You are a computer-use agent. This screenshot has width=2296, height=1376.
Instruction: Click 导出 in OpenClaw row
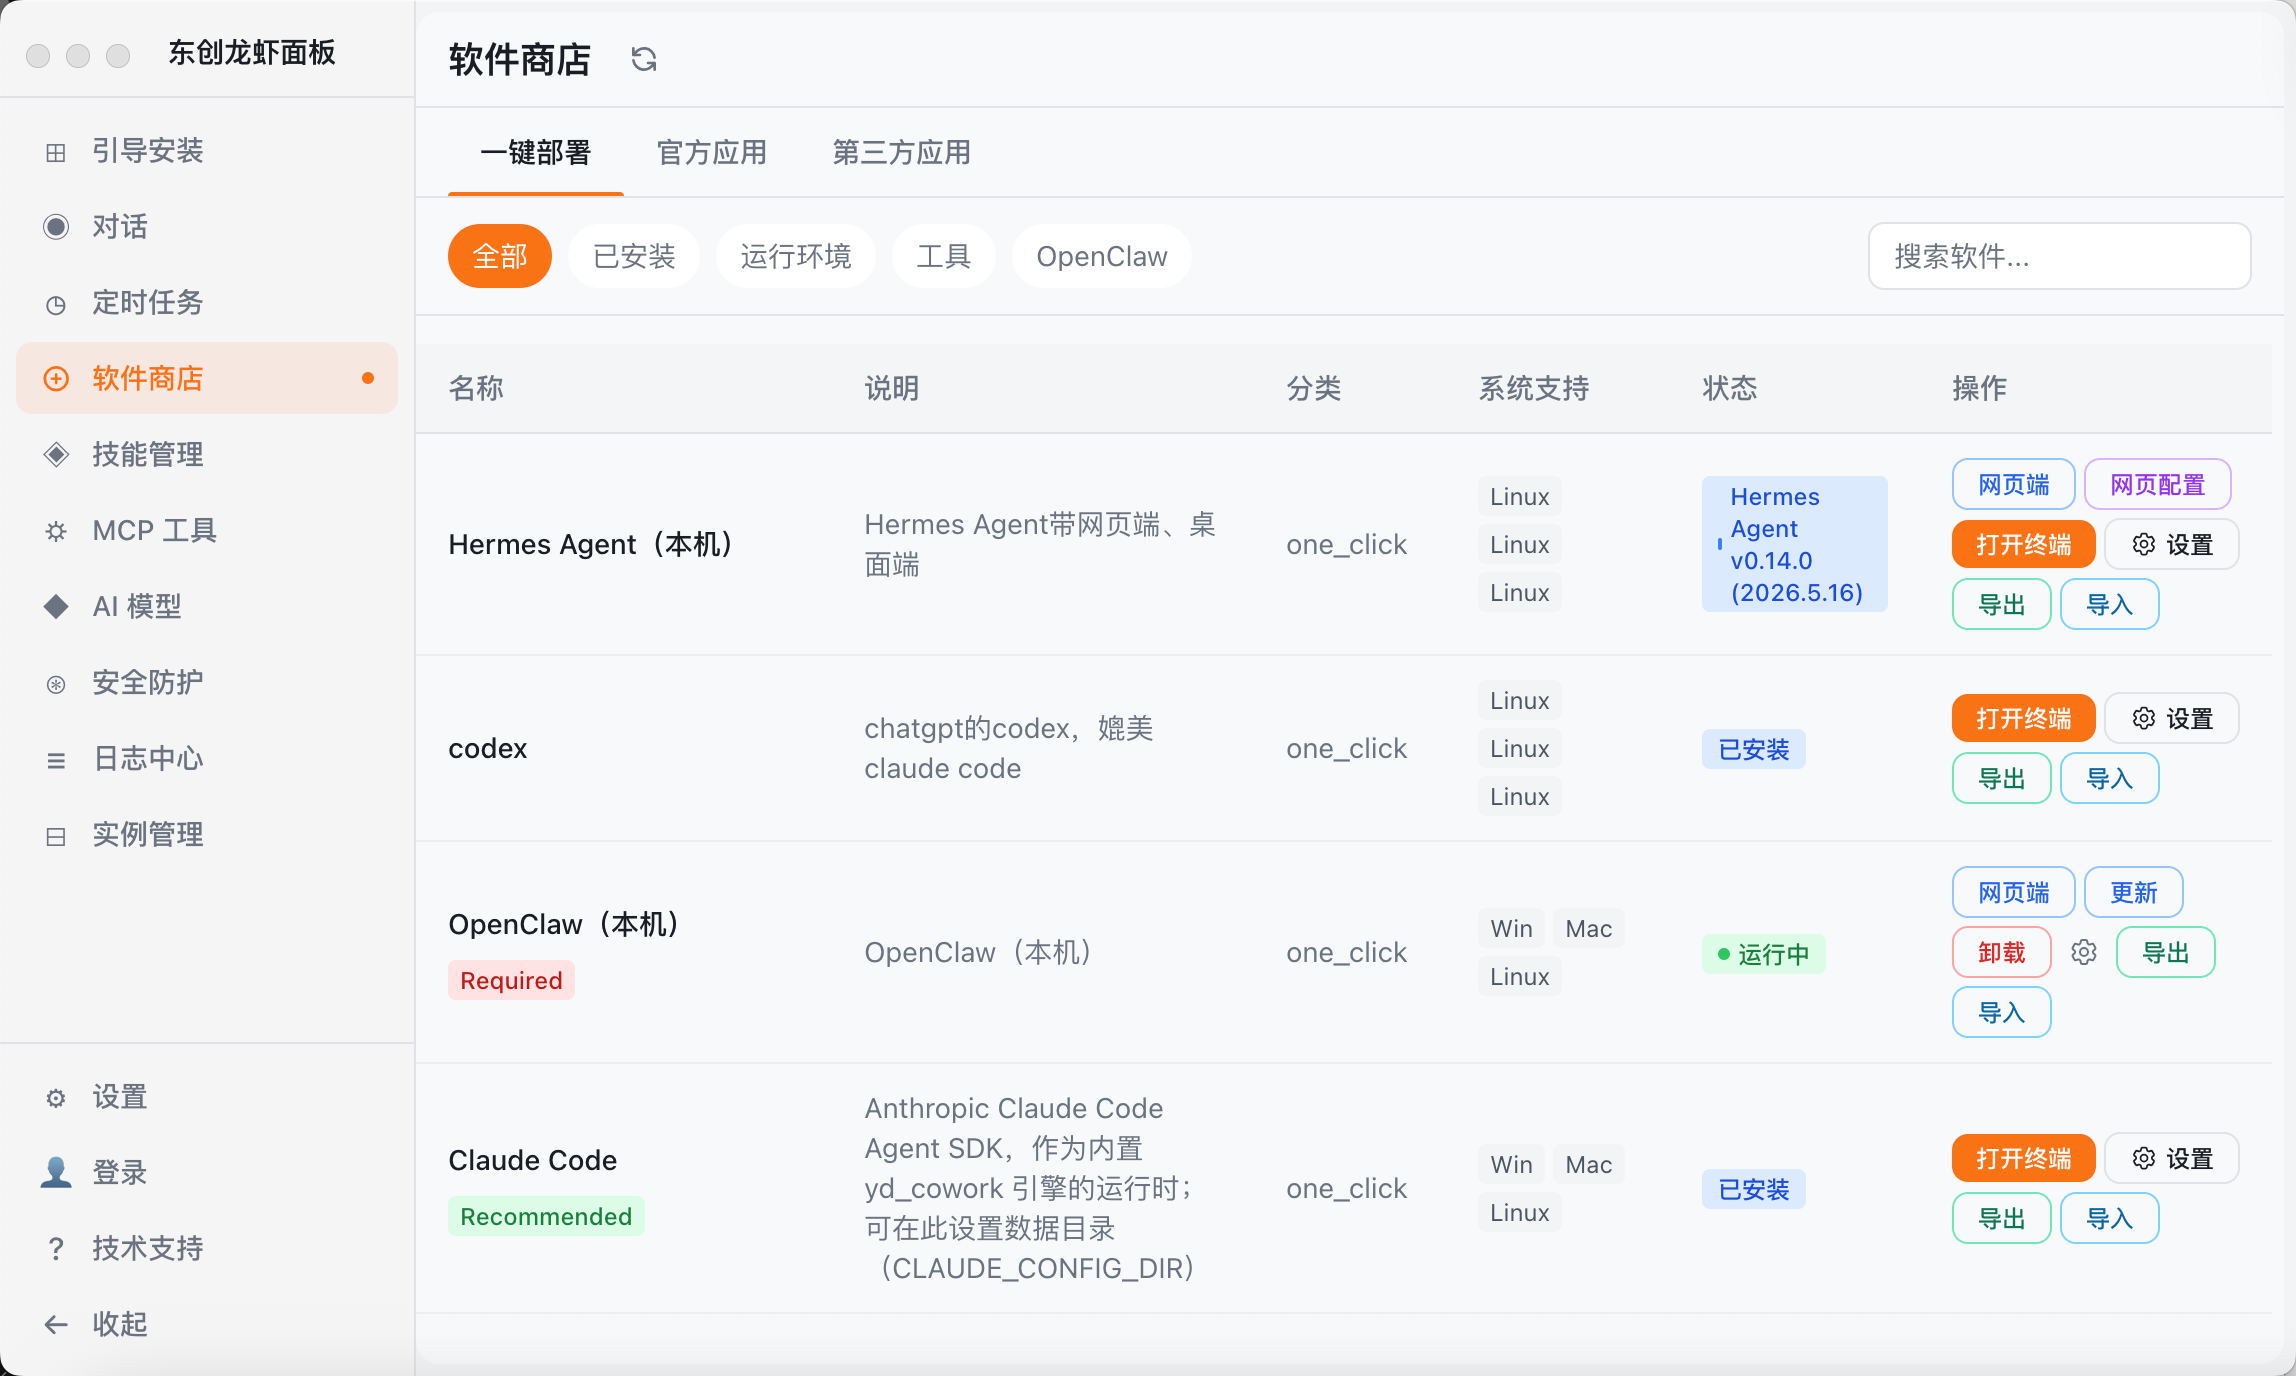tap(2166, 953)
